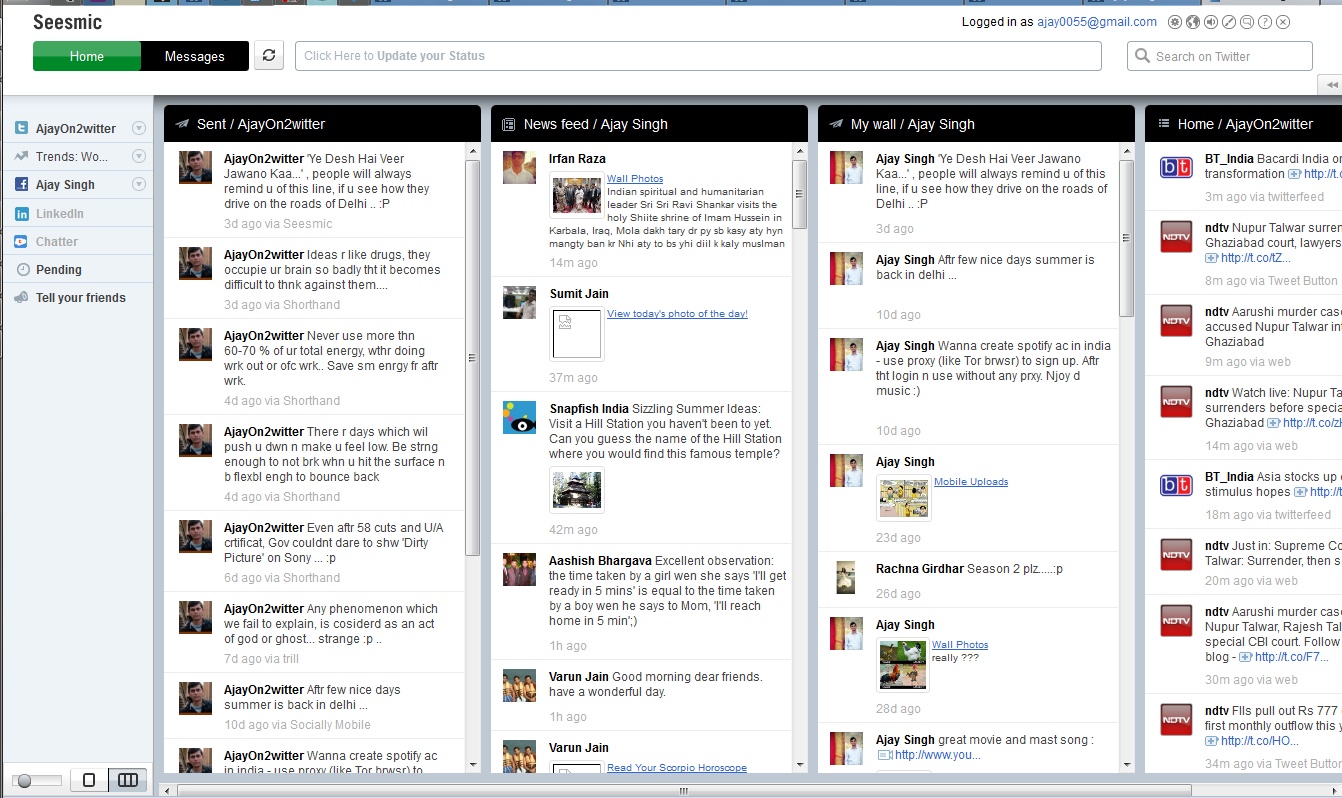Viewport: 1342px width, 798px height.
Task: Open the comic thumbnail under Mobile Uploads
Action: [x=904, y=498]
